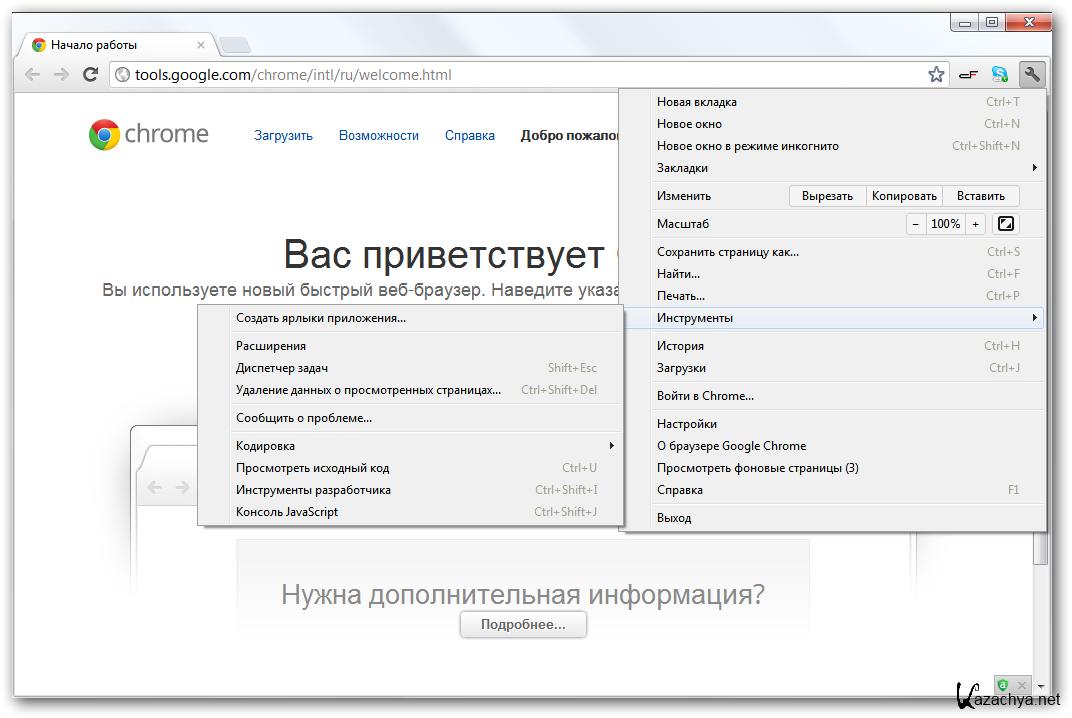The height and width of the screenshot is (718, 1072).
Task: Decrease zoom with the minus button
Action: [916, 224]
